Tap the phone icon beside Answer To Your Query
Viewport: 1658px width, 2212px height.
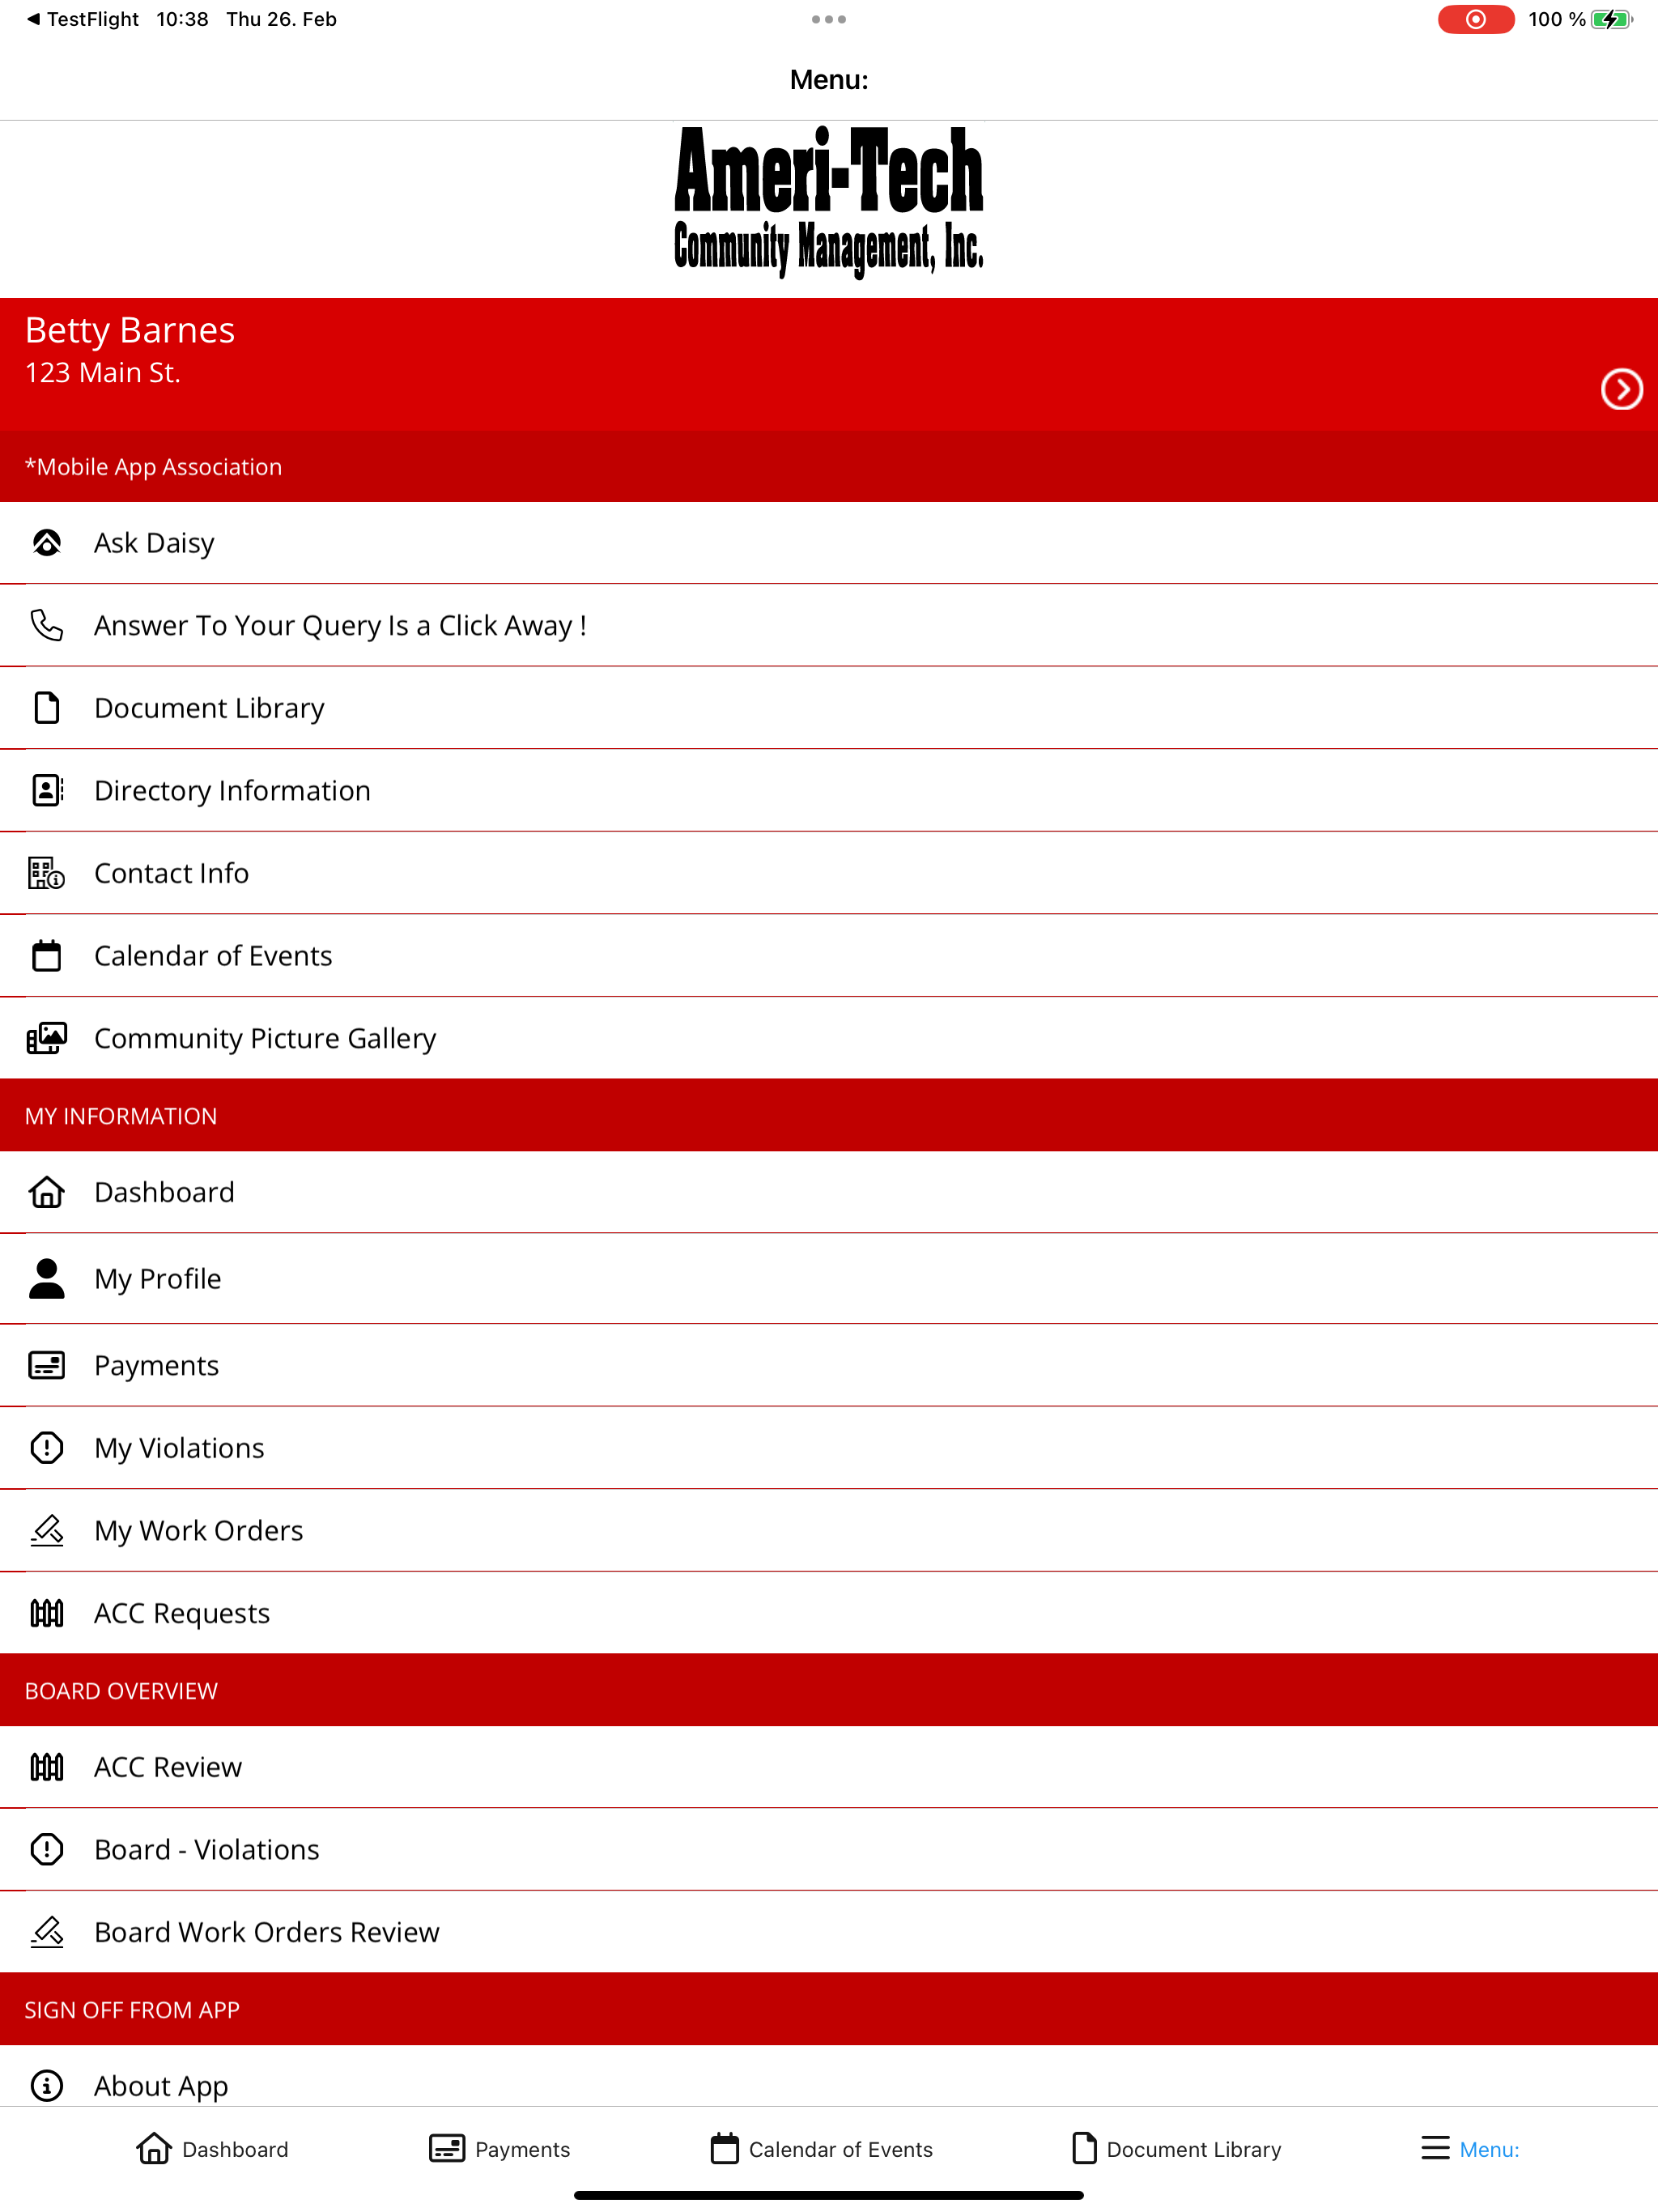tap(47, 625)
